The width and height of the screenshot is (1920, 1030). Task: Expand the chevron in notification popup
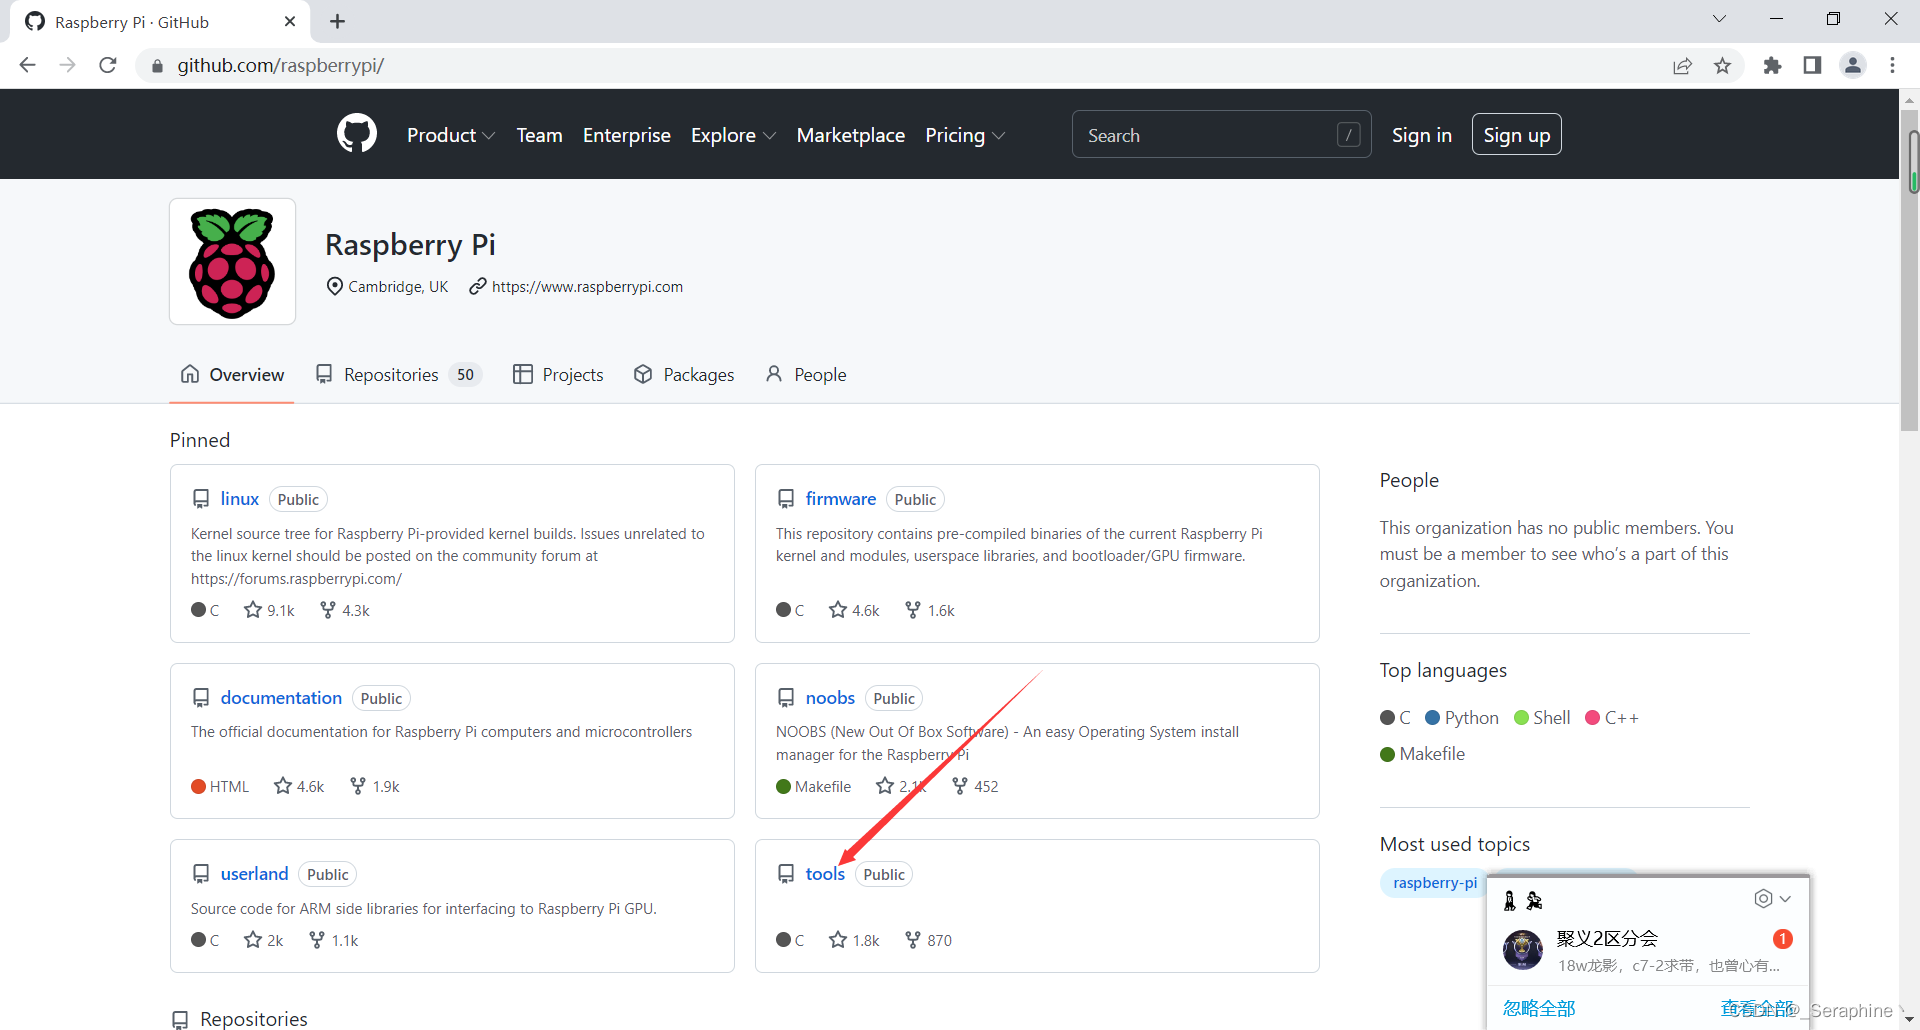point(1785,899)
